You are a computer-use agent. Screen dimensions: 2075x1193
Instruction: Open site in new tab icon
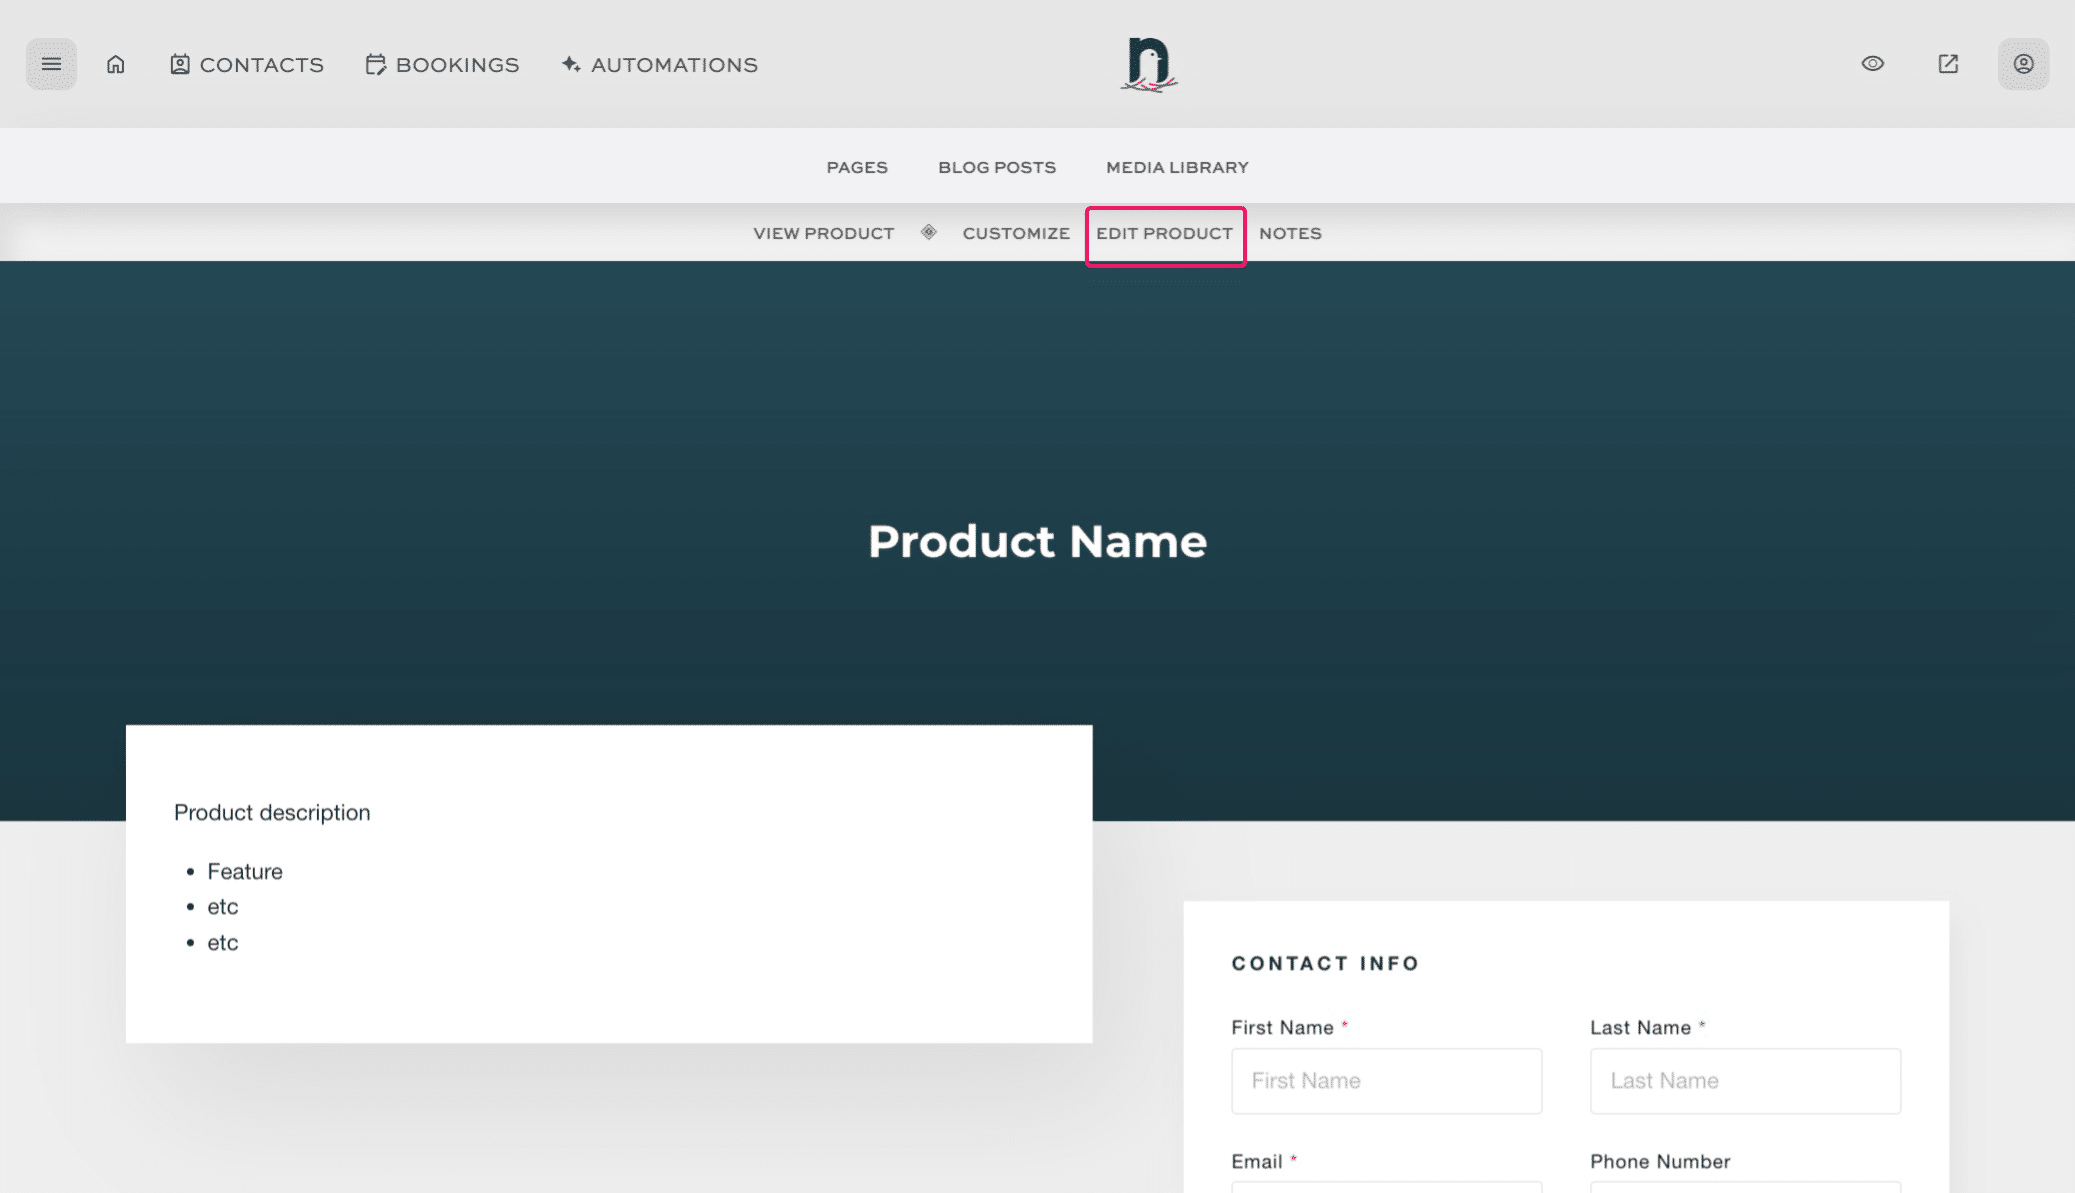coord(1948,63)
